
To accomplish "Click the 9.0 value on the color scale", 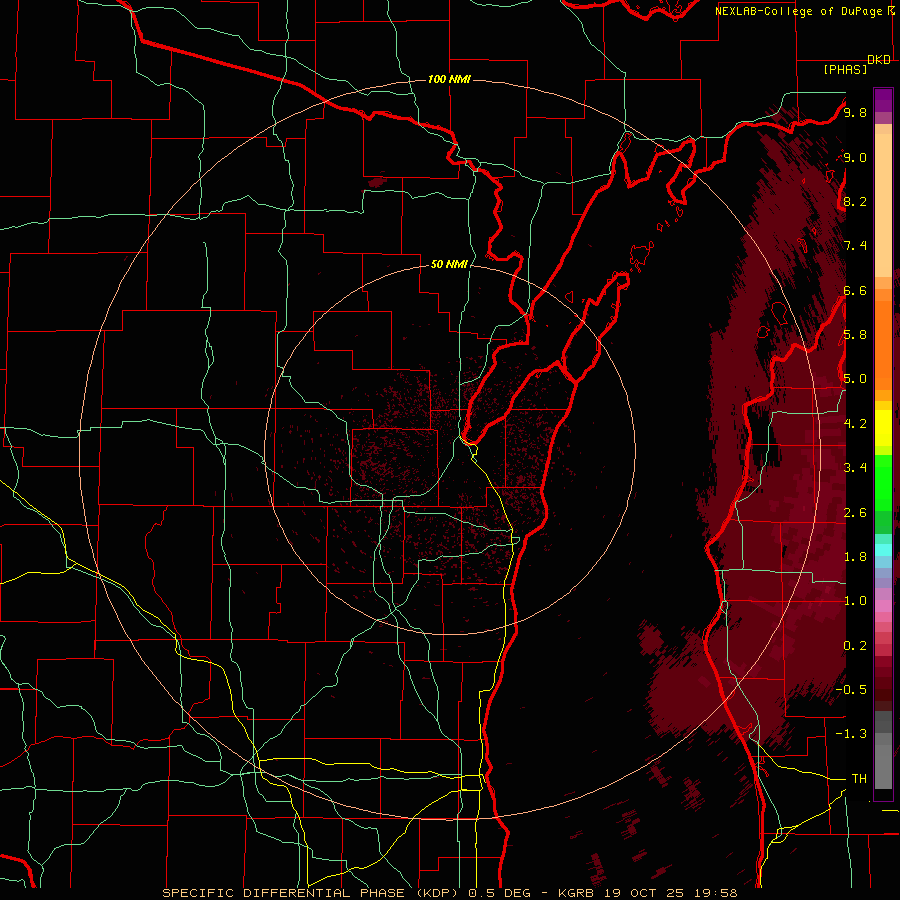I will [x=855, y=157].
